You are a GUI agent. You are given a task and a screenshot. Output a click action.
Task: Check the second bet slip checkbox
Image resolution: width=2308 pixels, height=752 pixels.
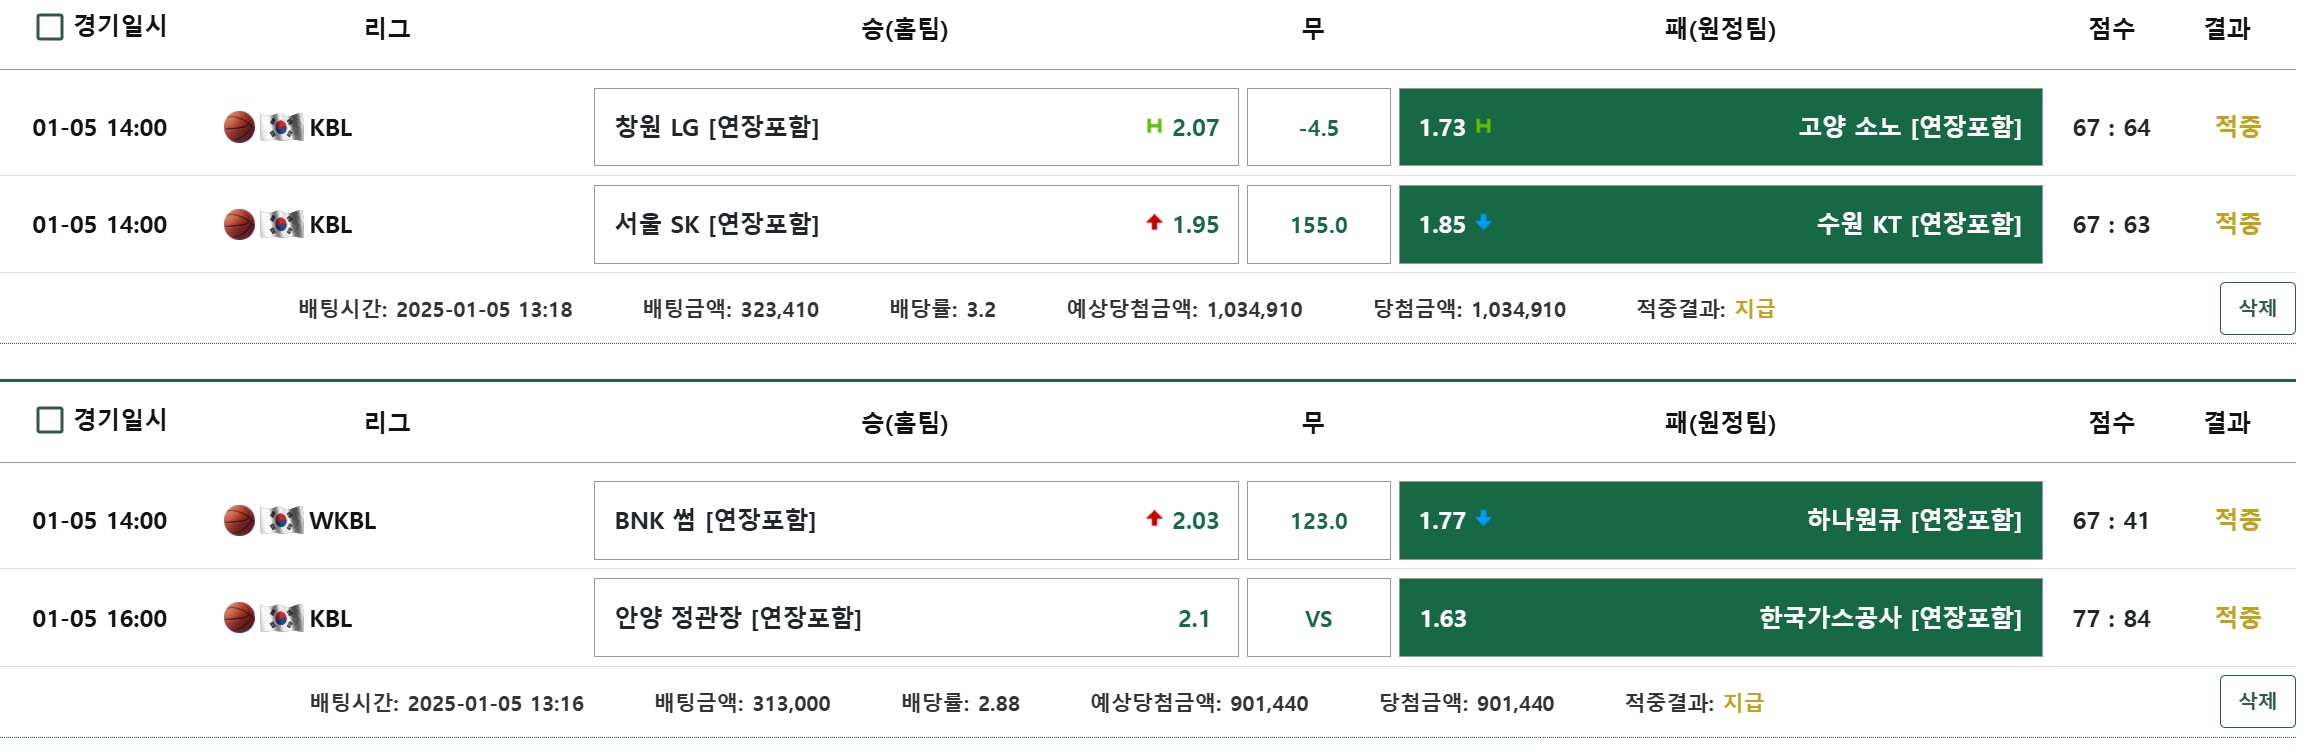click(49, 420)
